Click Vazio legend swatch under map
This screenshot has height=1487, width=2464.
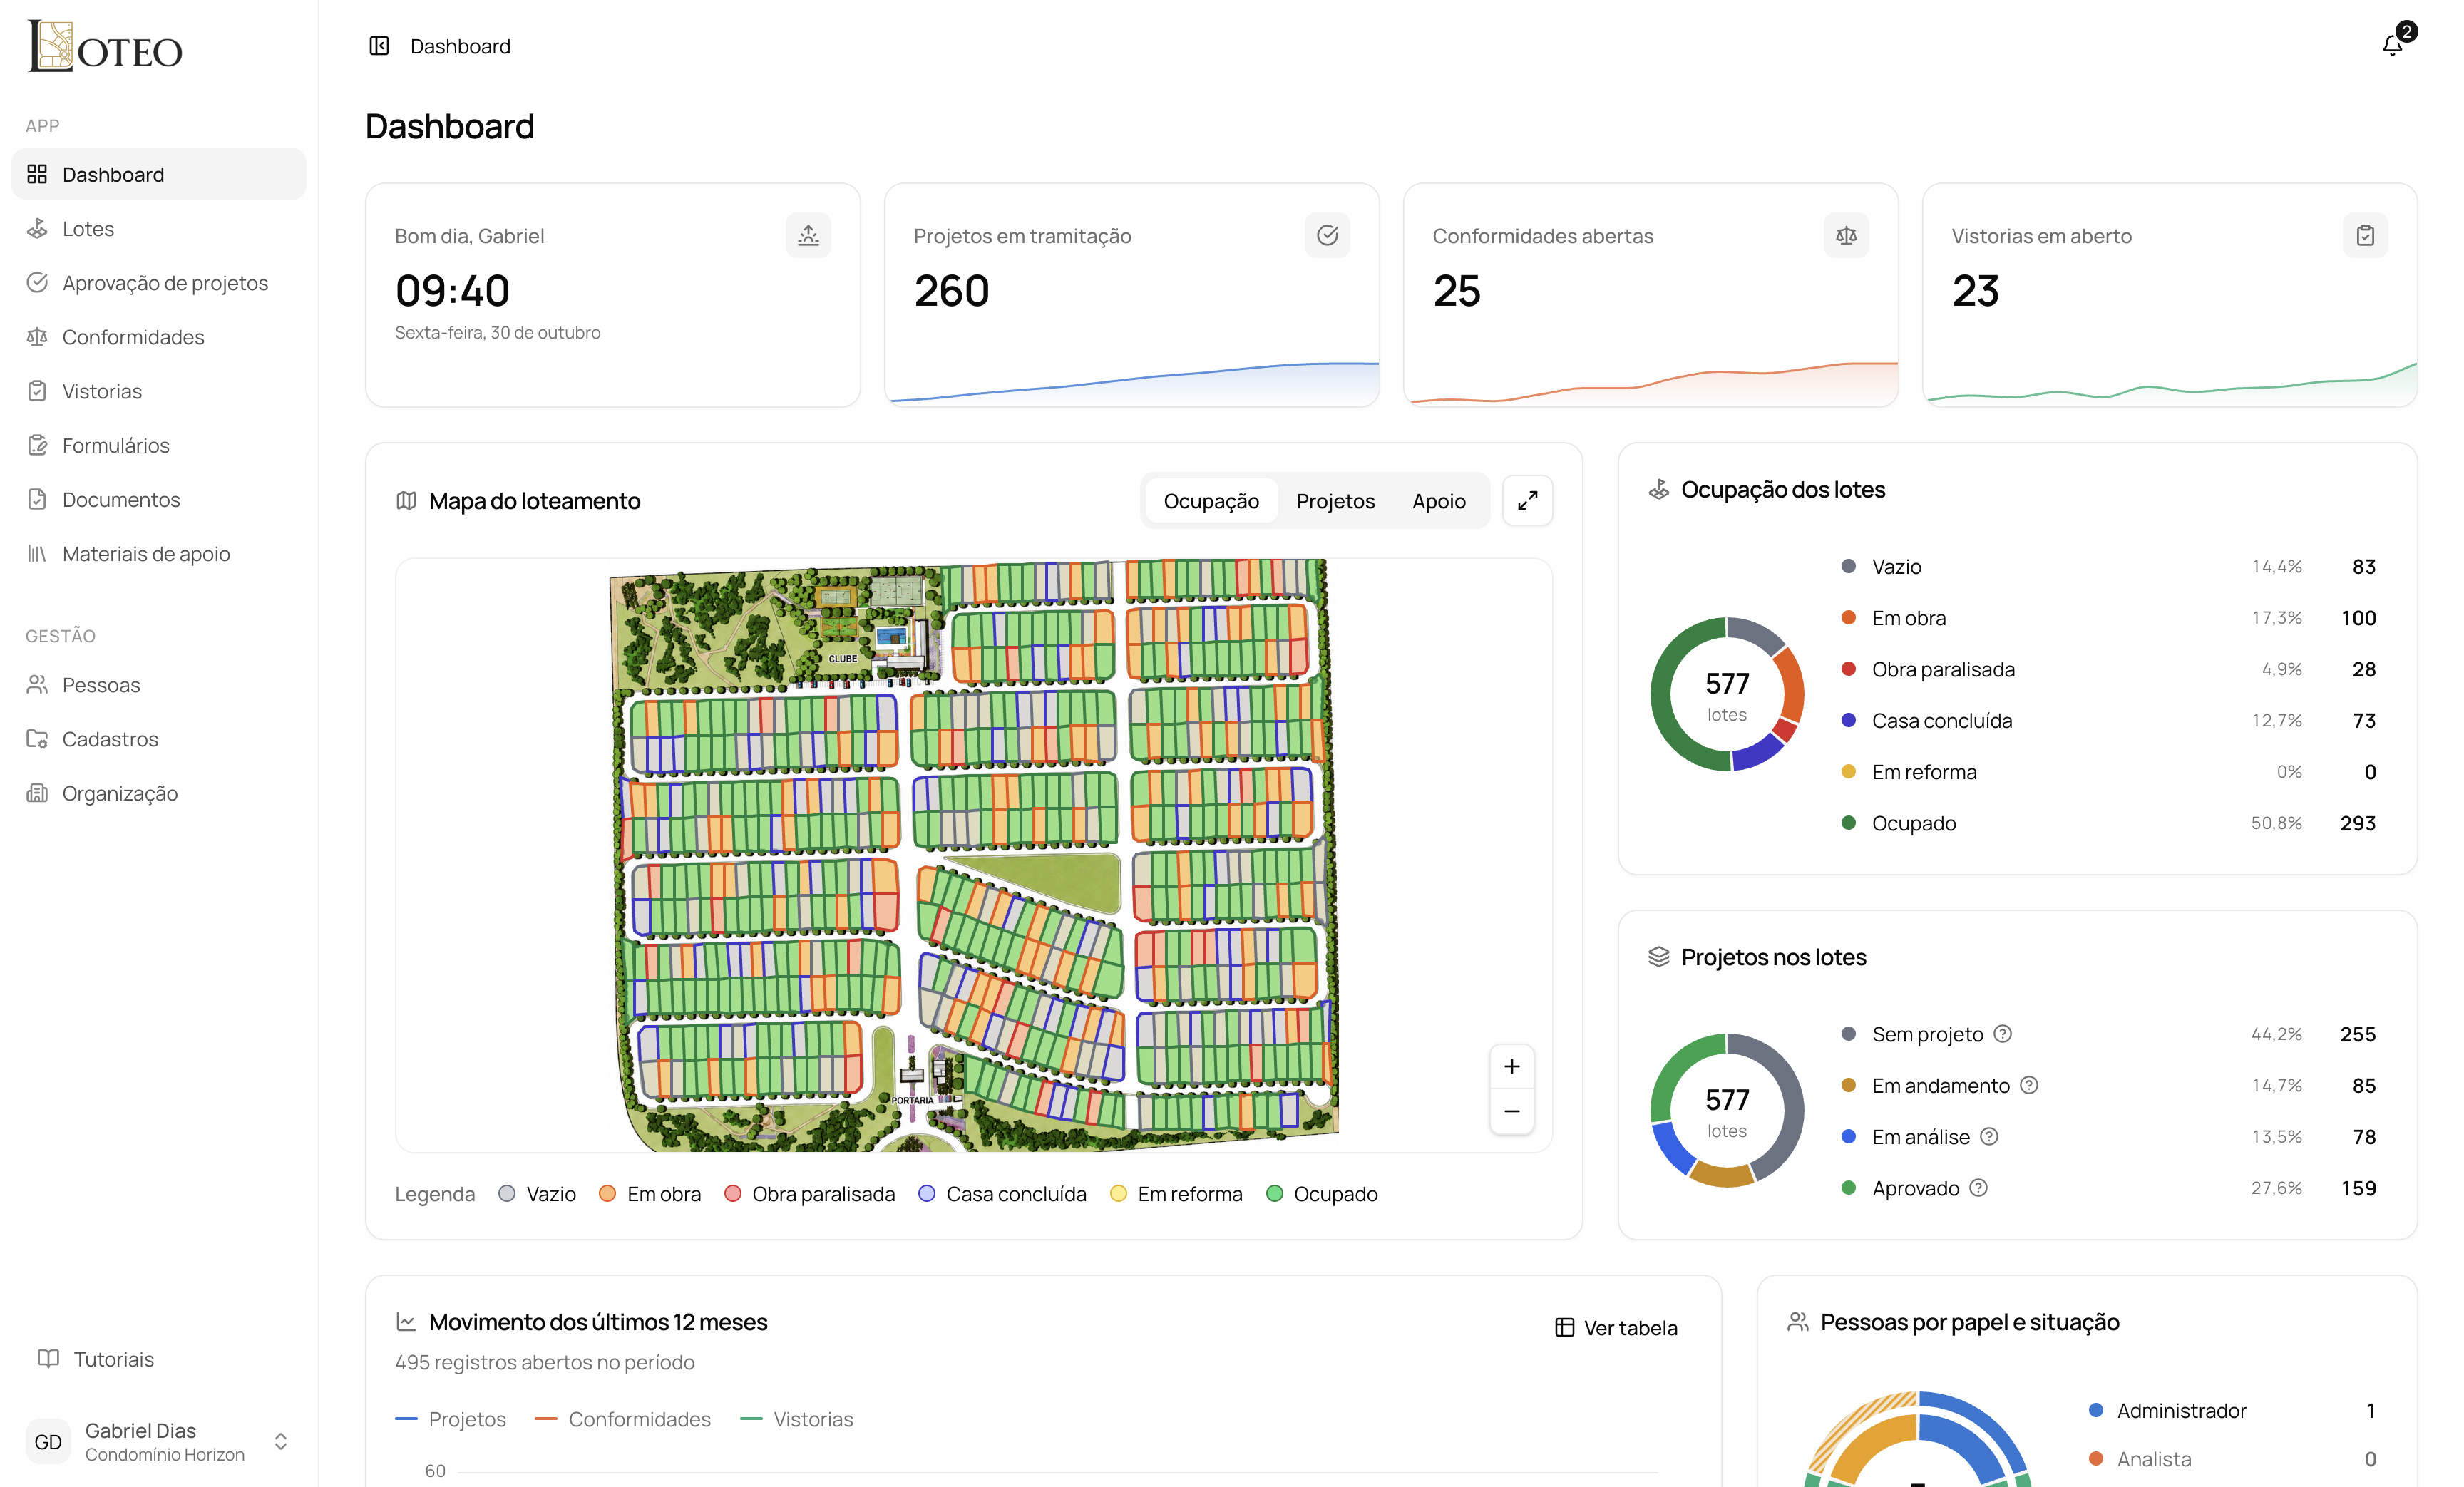coord(507,1193)
